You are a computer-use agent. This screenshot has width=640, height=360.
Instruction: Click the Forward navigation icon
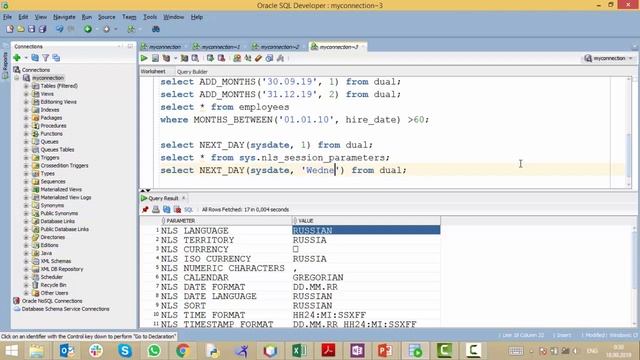click(x=107, y=29)
